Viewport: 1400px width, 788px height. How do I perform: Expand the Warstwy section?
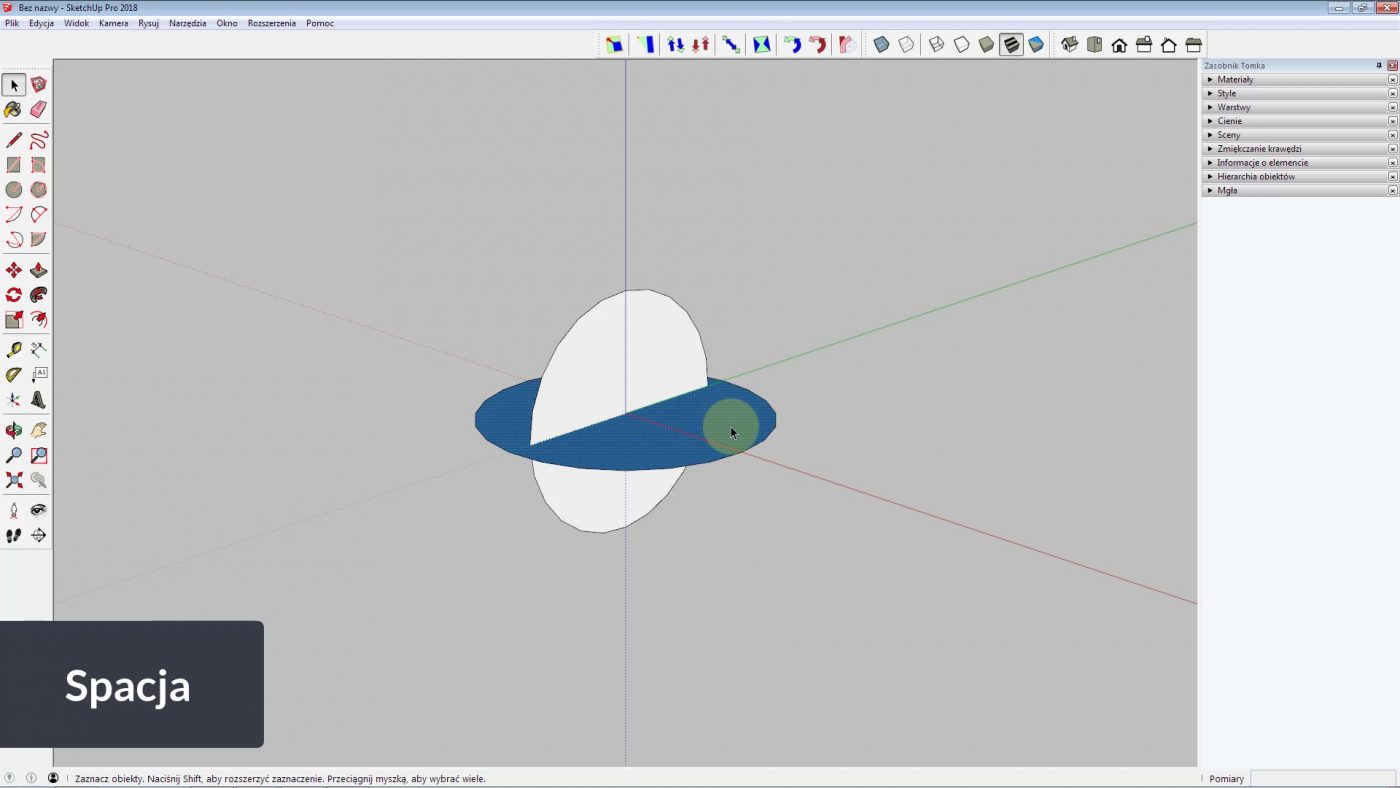1234,107
